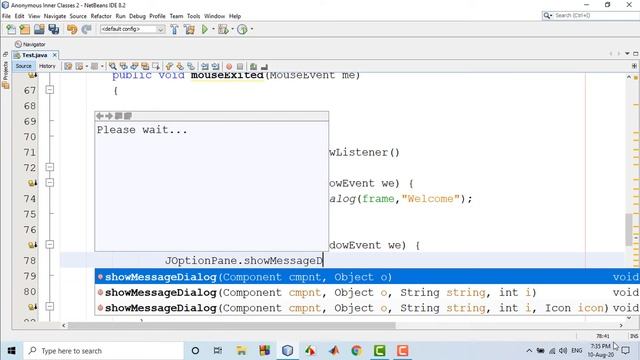Click the Build Project hammer icon
The height and width of the screenshot is (360, 640).
pos(174,29)
